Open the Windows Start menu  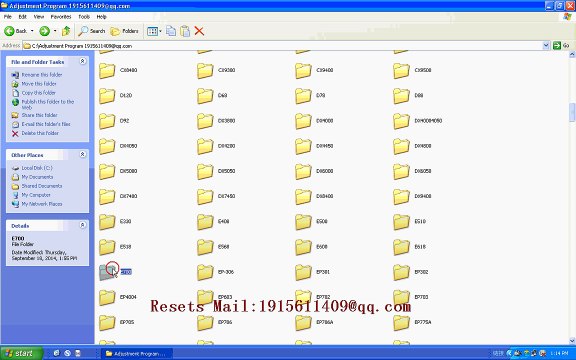coord(21,353)
